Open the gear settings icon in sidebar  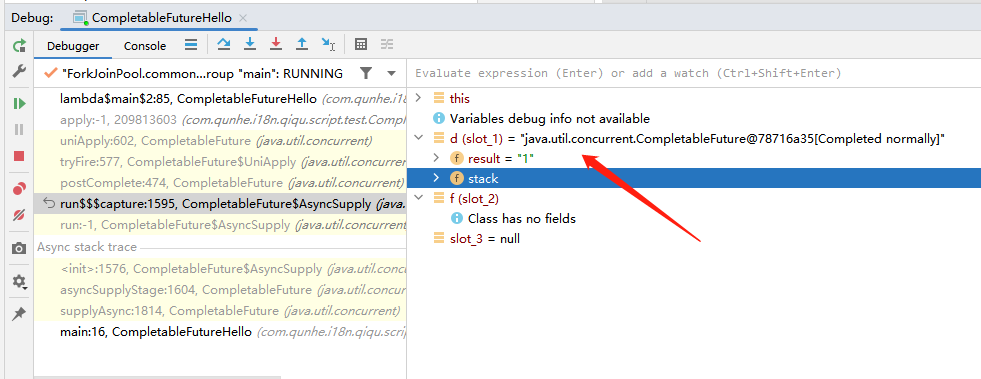coord(19,281)
